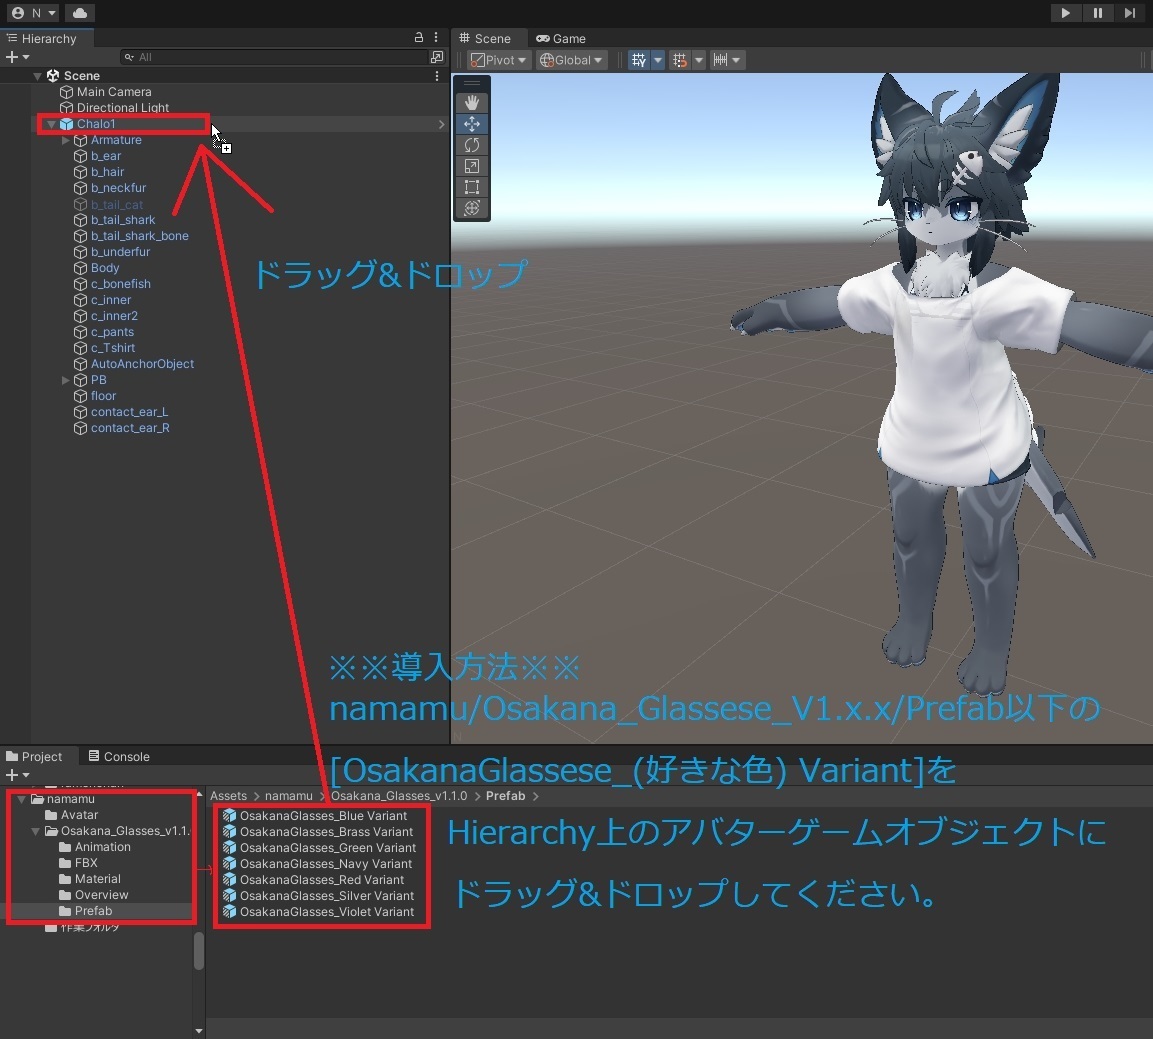Select OsakanaGlasses_Red Variant in the Project panel
1153x1039 pixels.
coord(322,879)
